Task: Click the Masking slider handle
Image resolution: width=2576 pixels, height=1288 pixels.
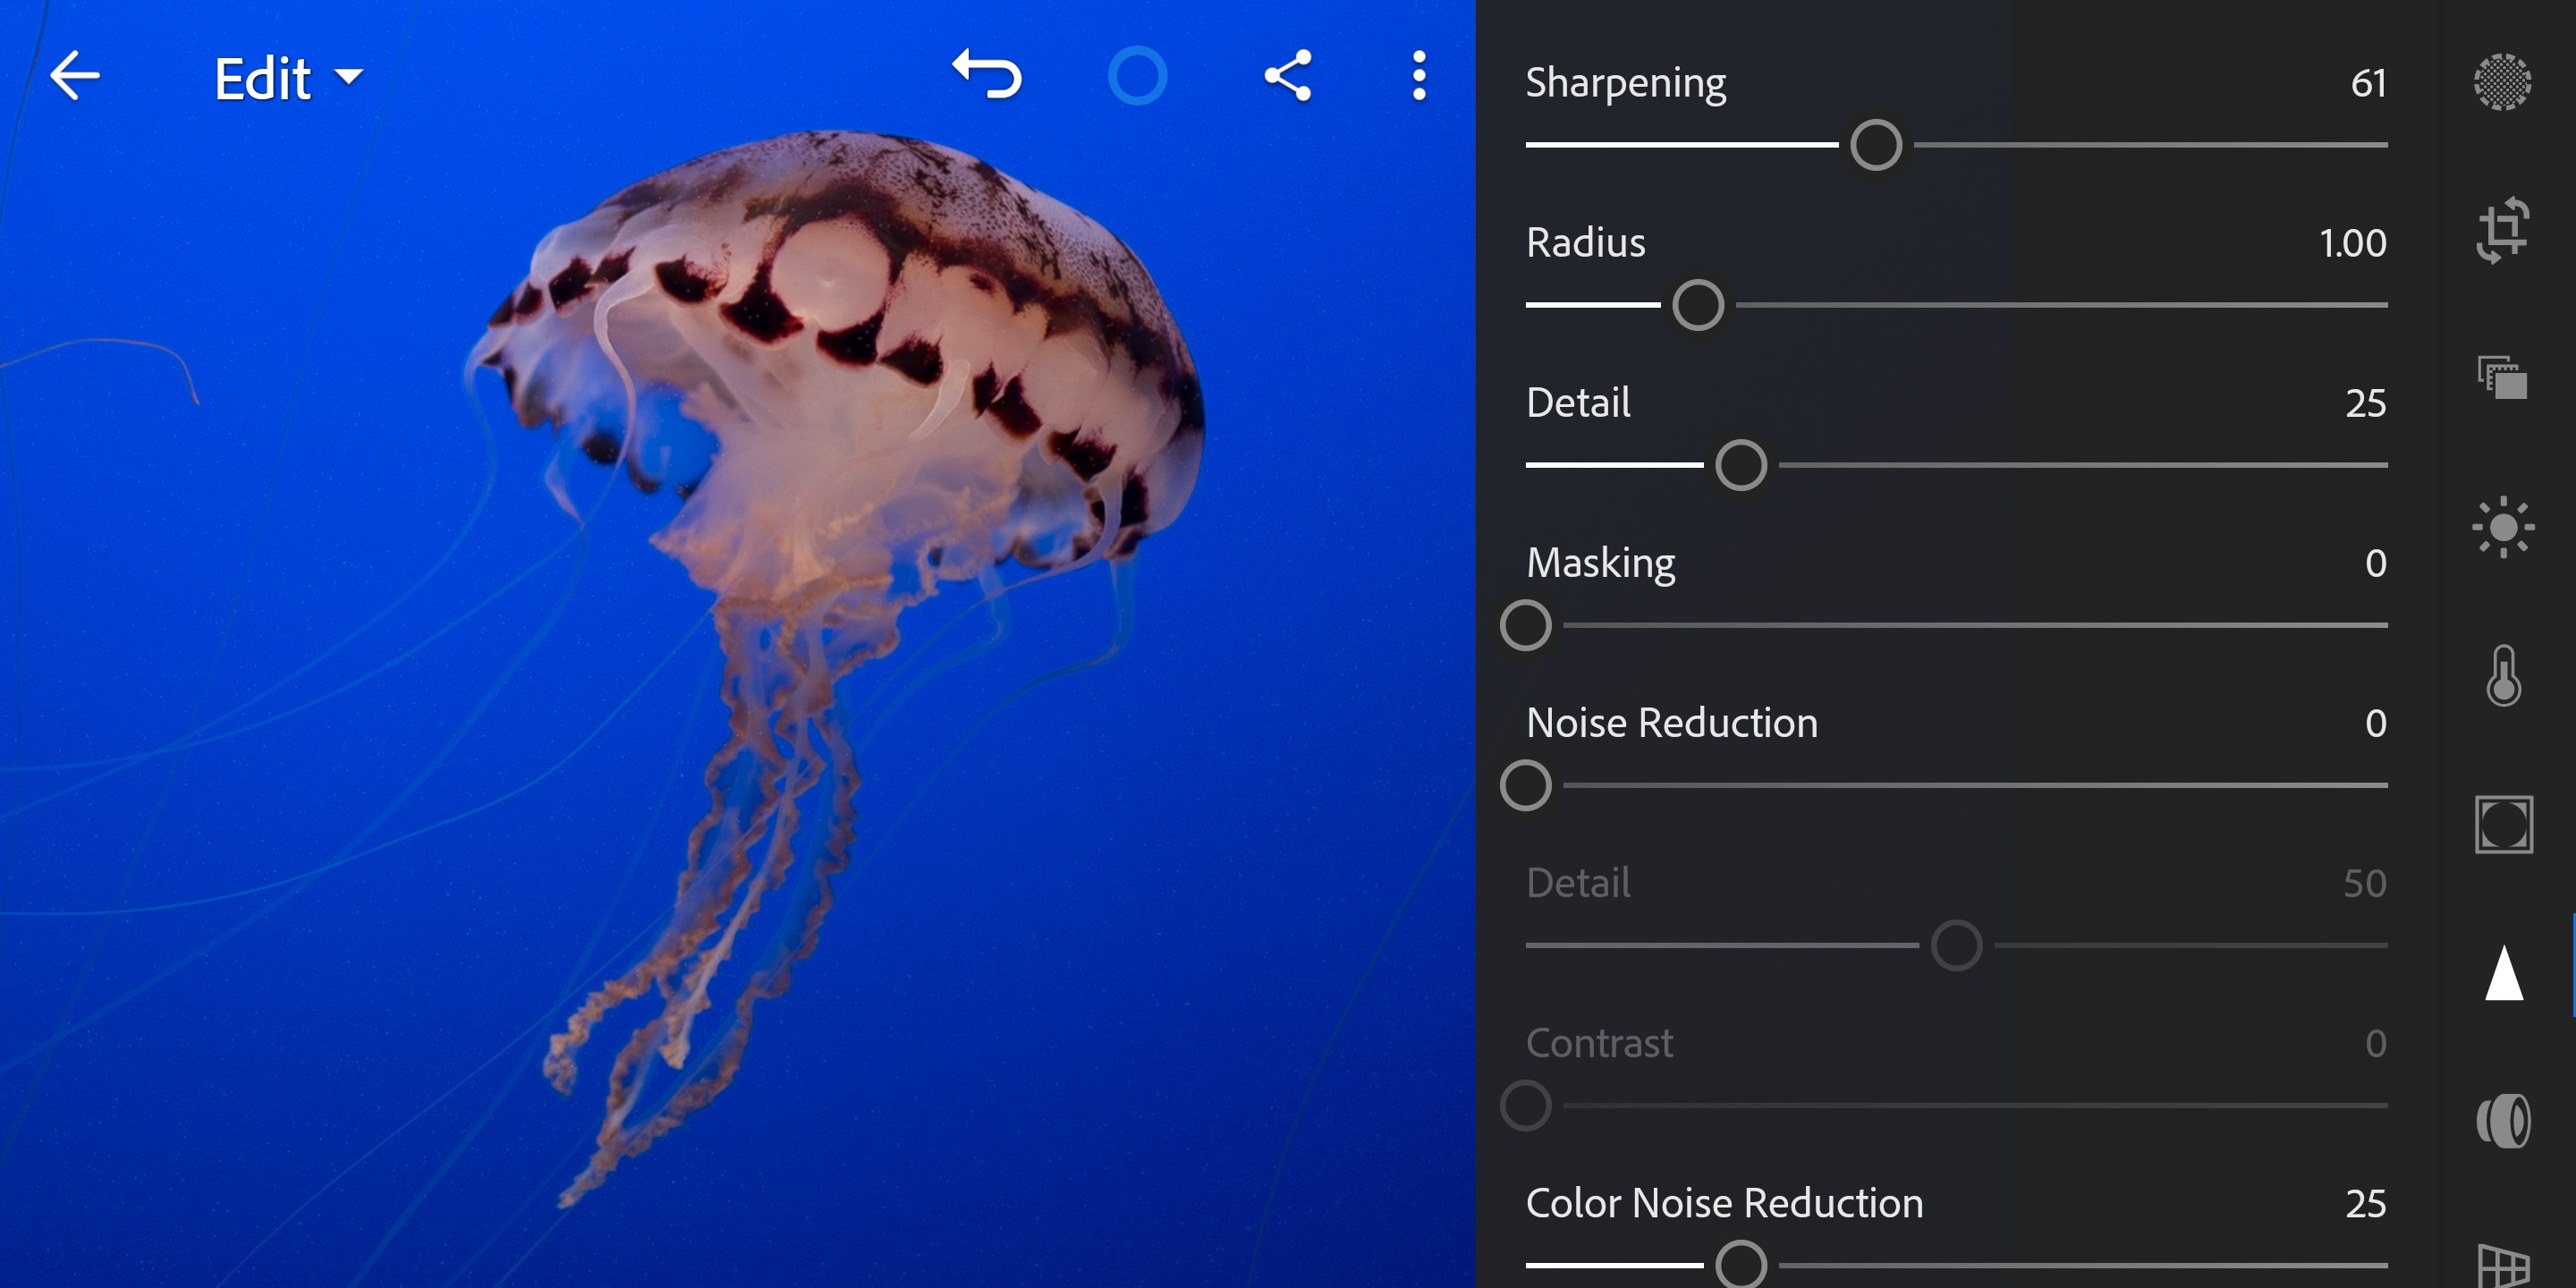Action: click(1526, 626)
